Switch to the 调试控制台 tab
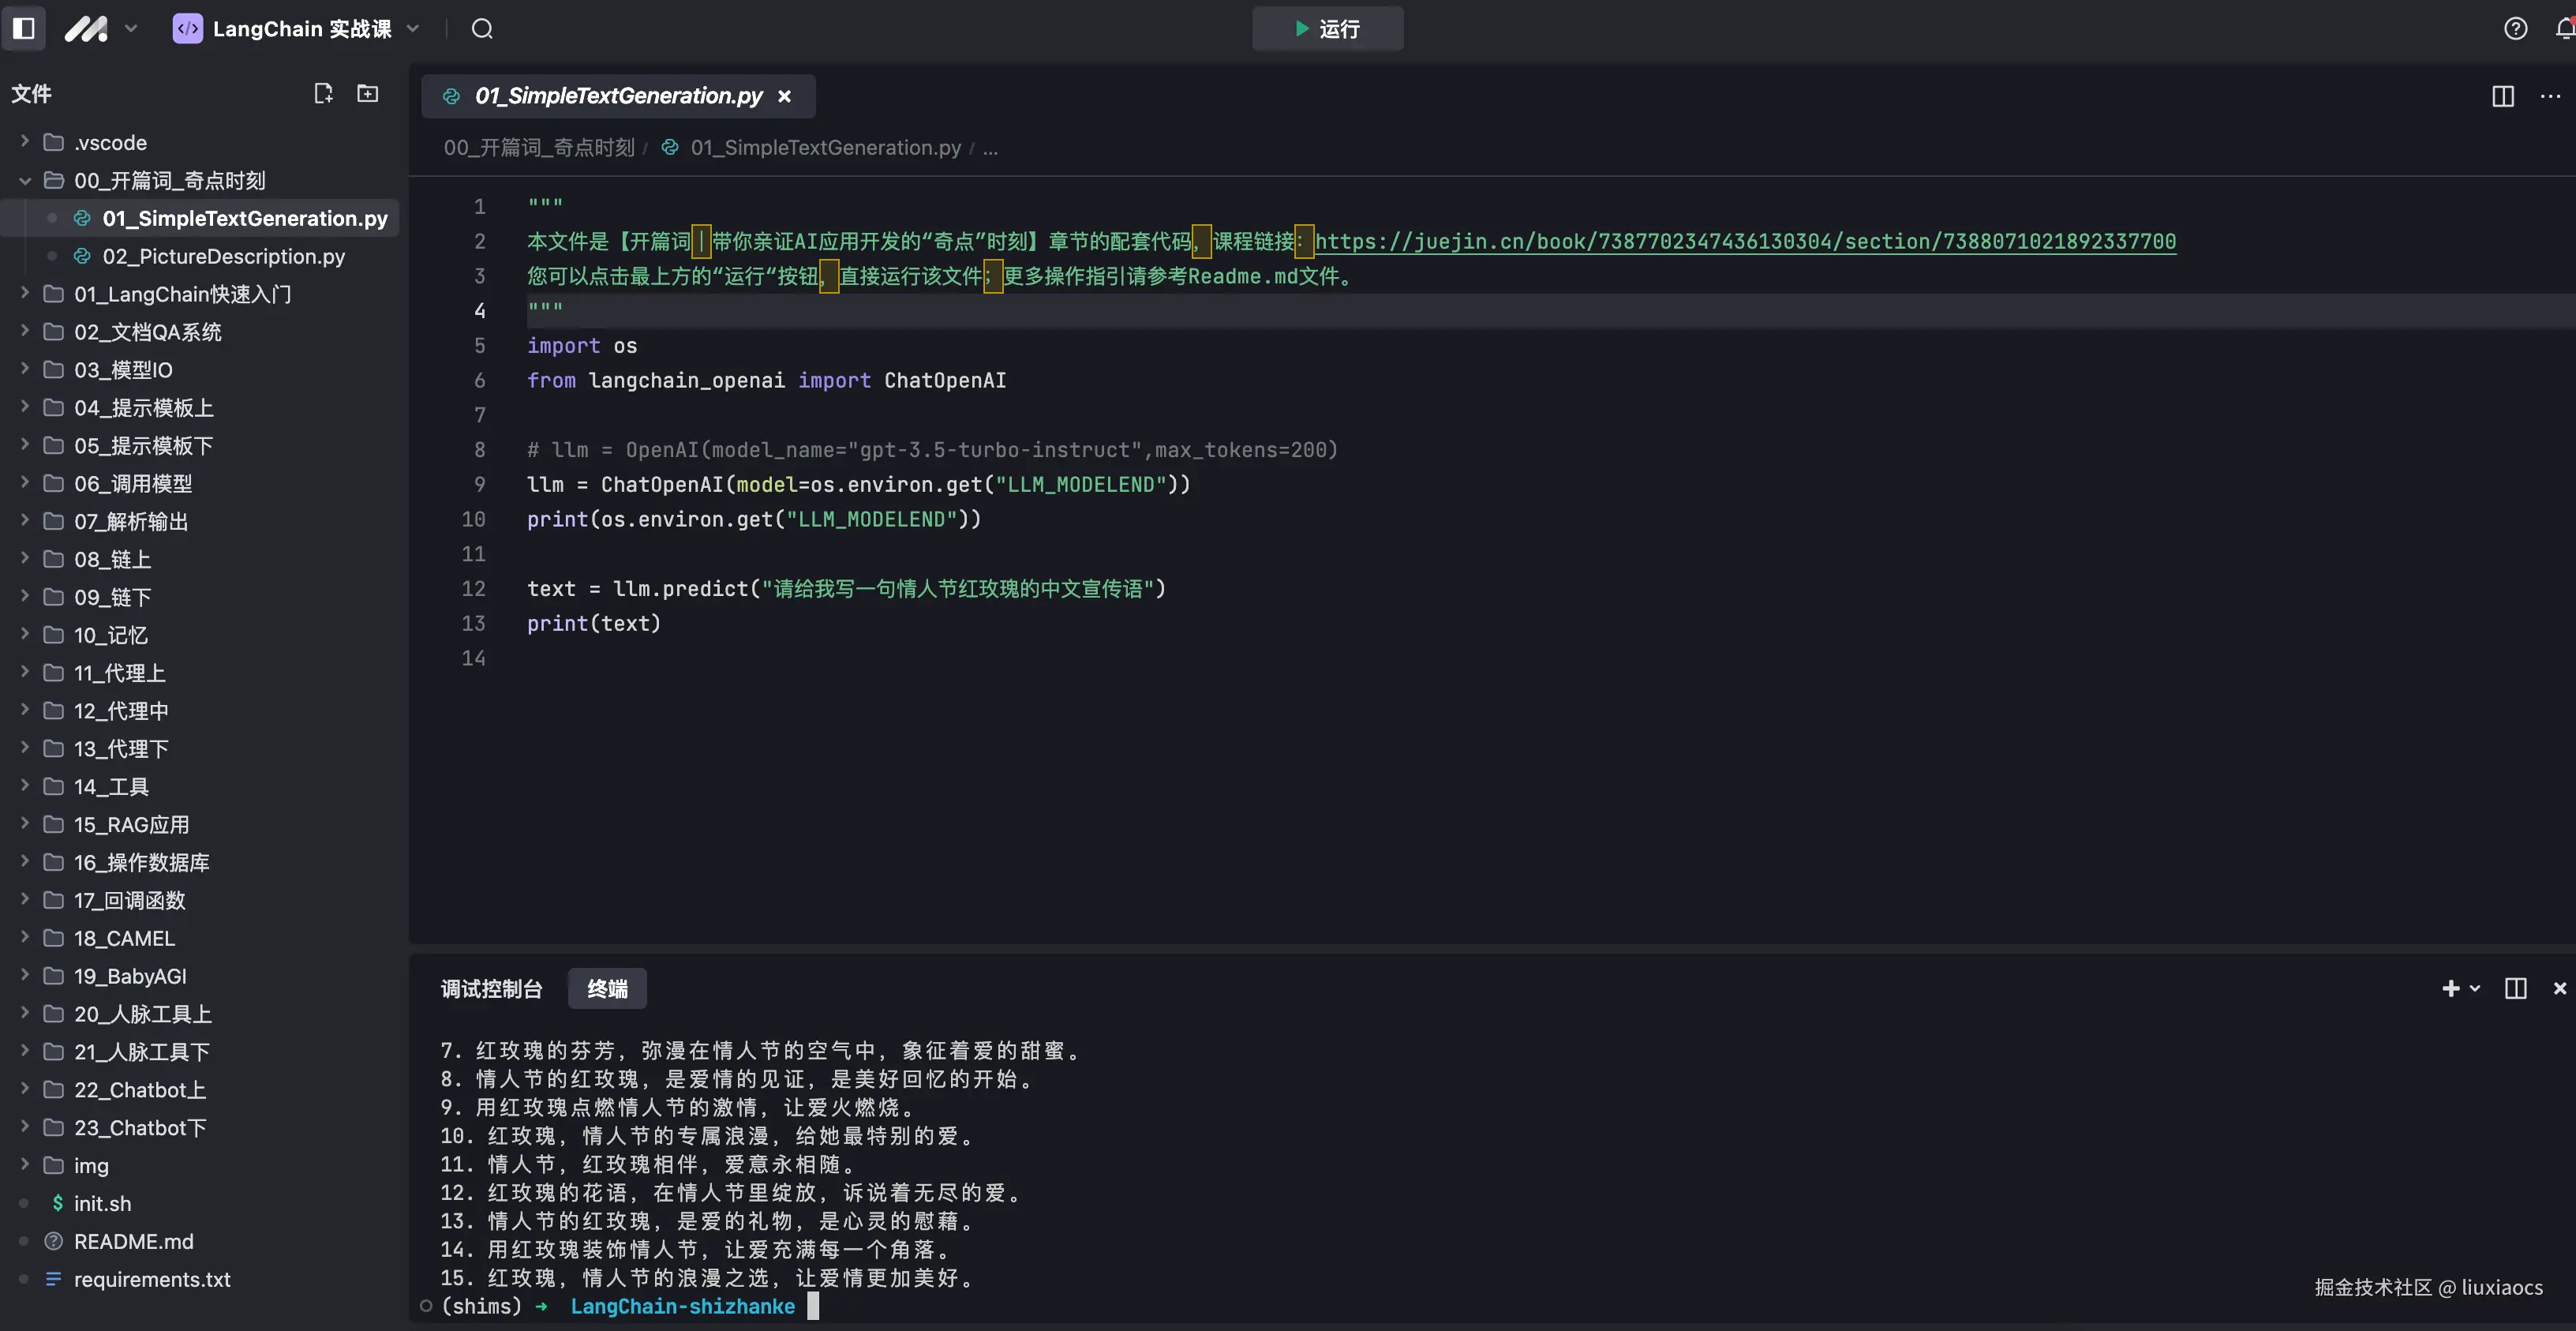Viewport: 2576px width, 1331px height. point(491,988)
